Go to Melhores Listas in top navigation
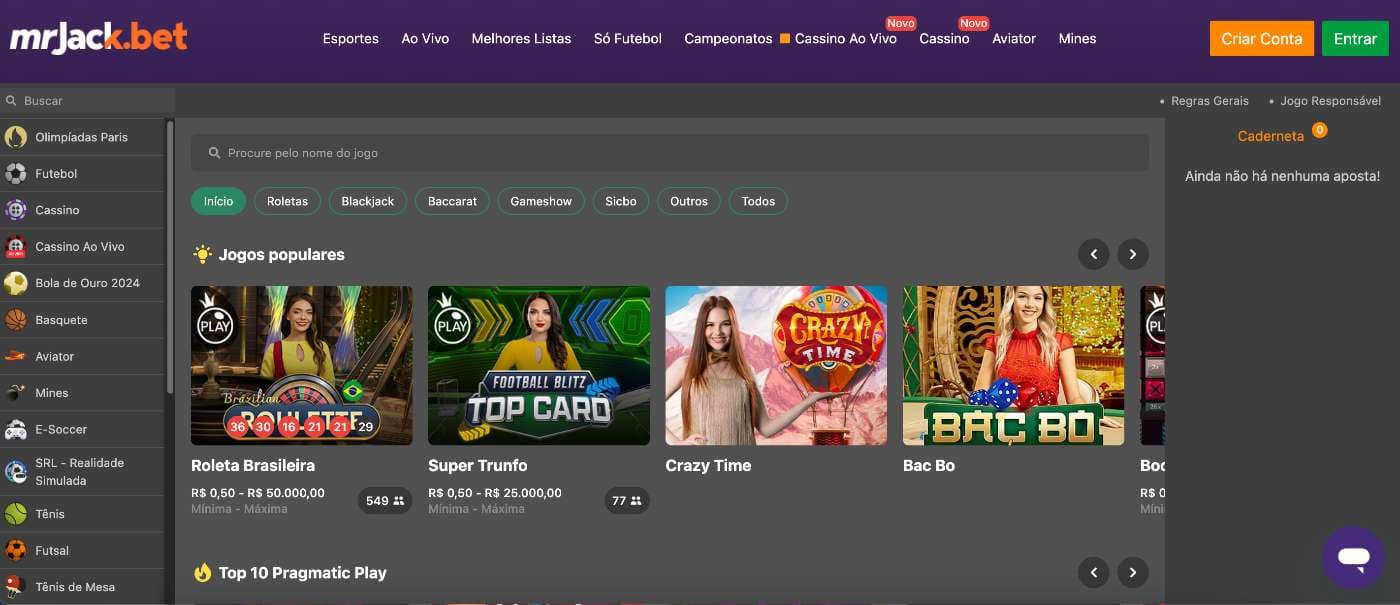 point(521,39)
